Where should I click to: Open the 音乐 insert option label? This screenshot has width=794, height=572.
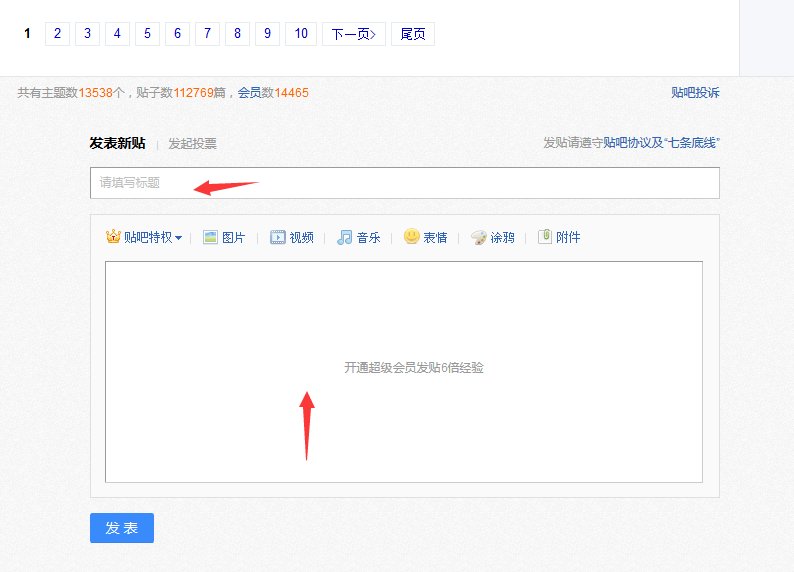369,237
